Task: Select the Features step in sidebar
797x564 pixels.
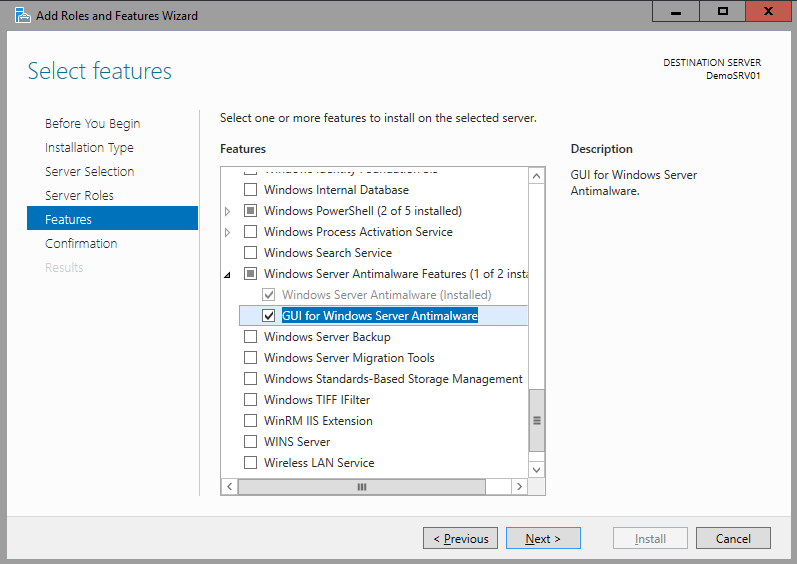Action: coord(112,219)
